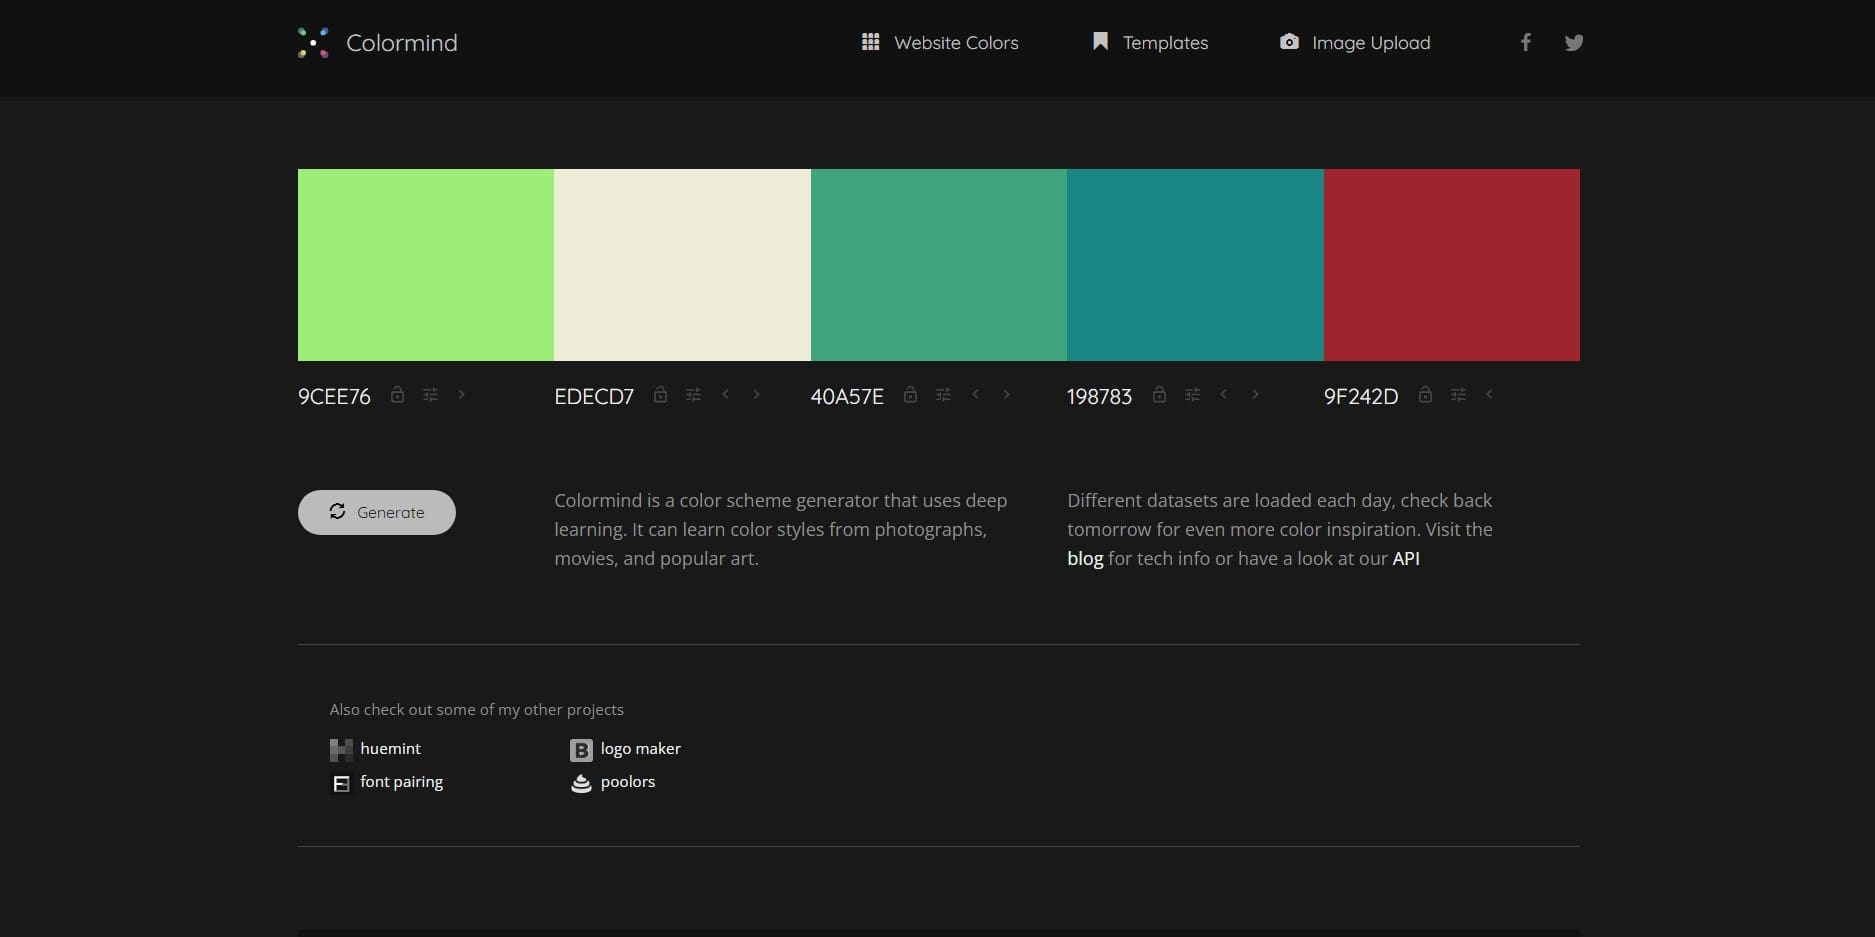Click the Website Colors grid icon
This screenshot has width=1875, height=937.
[869, 42]
